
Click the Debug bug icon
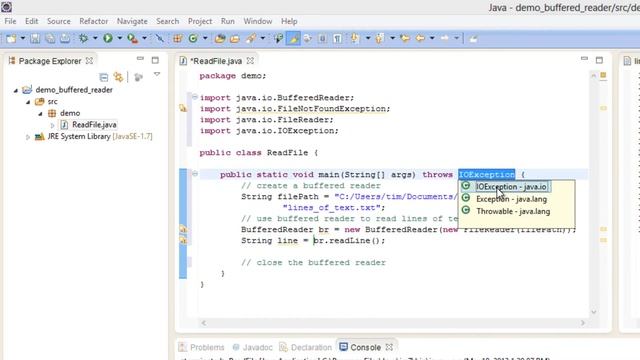coord(83,38)
